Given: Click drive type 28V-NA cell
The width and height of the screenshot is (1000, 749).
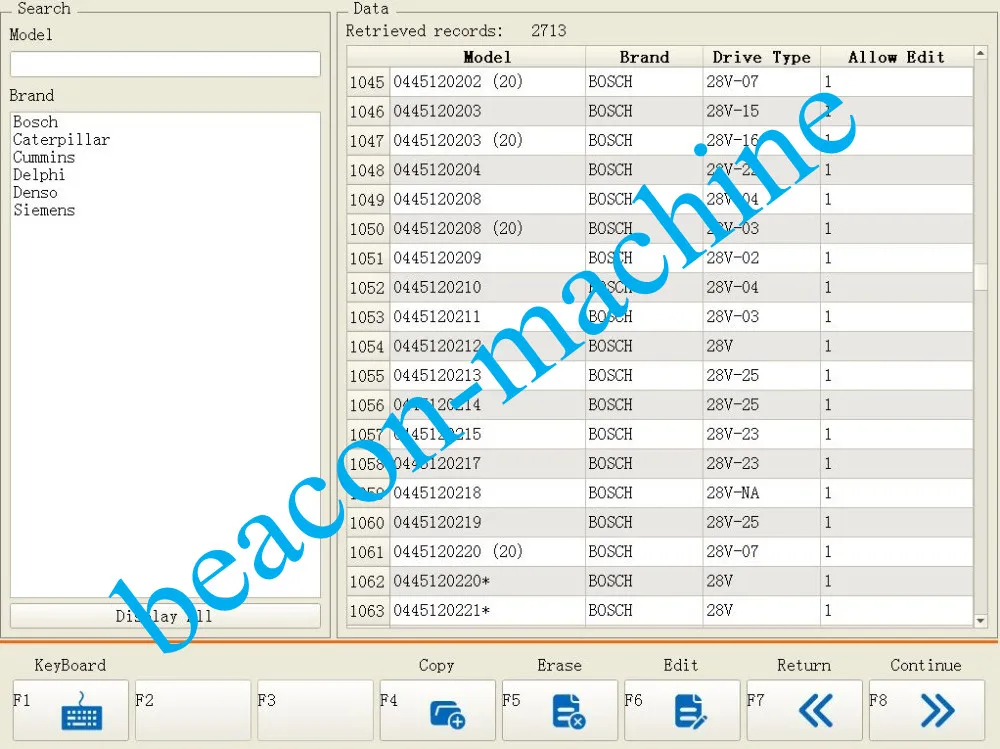Looking at the screenshot, I should coord(761,493).
